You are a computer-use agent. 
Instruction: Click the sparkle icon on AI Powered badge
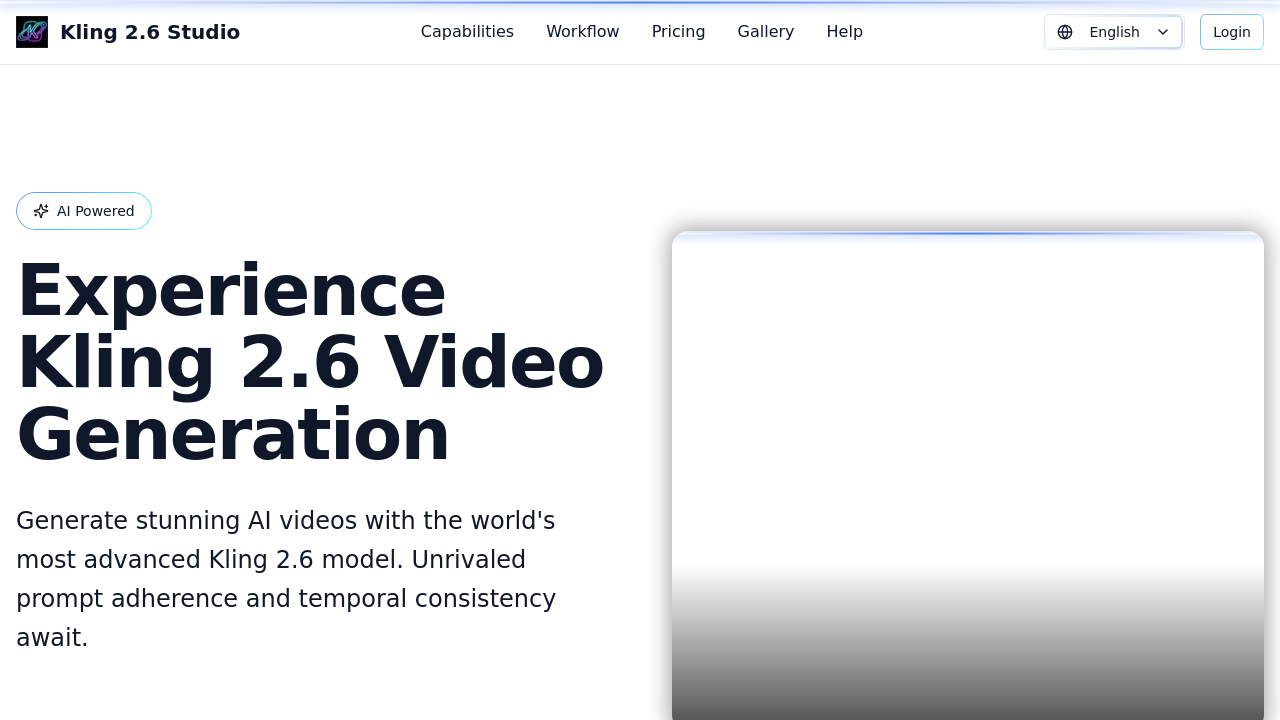[x=41, y=210]
